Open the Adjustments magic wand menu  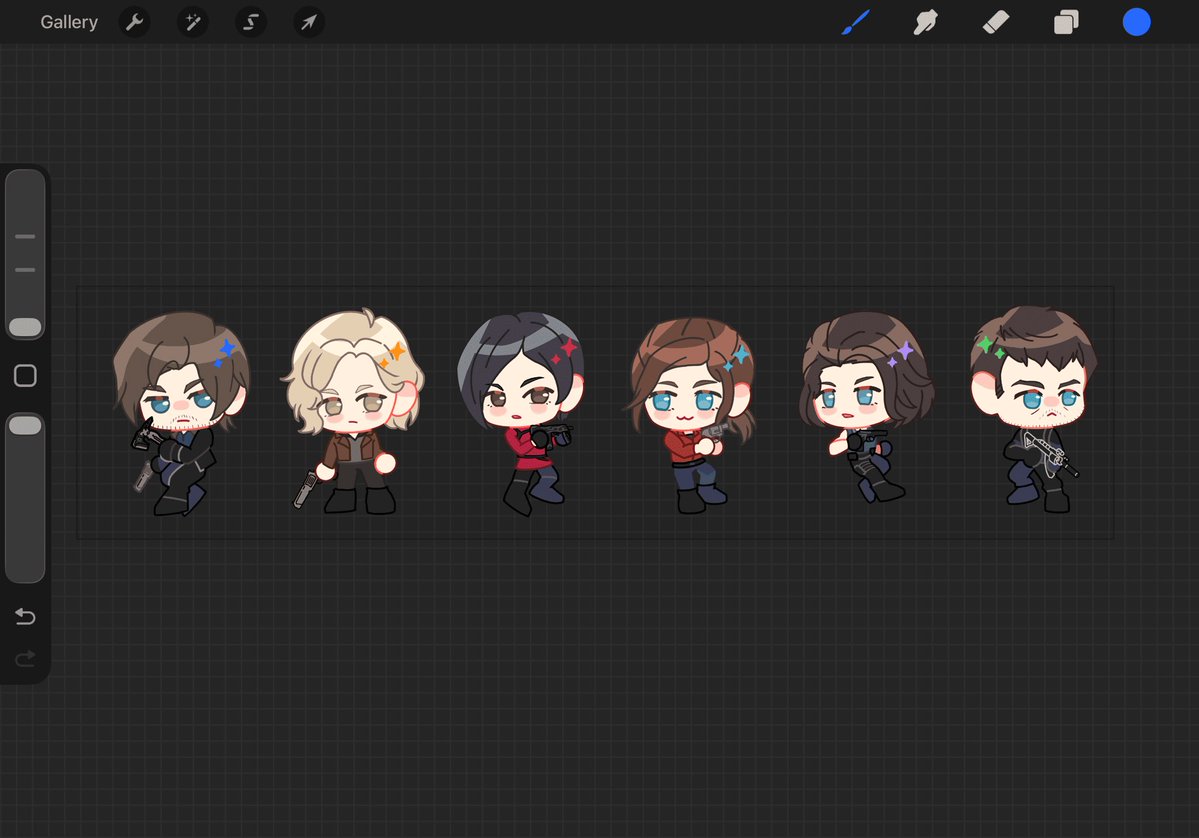click(x=193, y=22)
